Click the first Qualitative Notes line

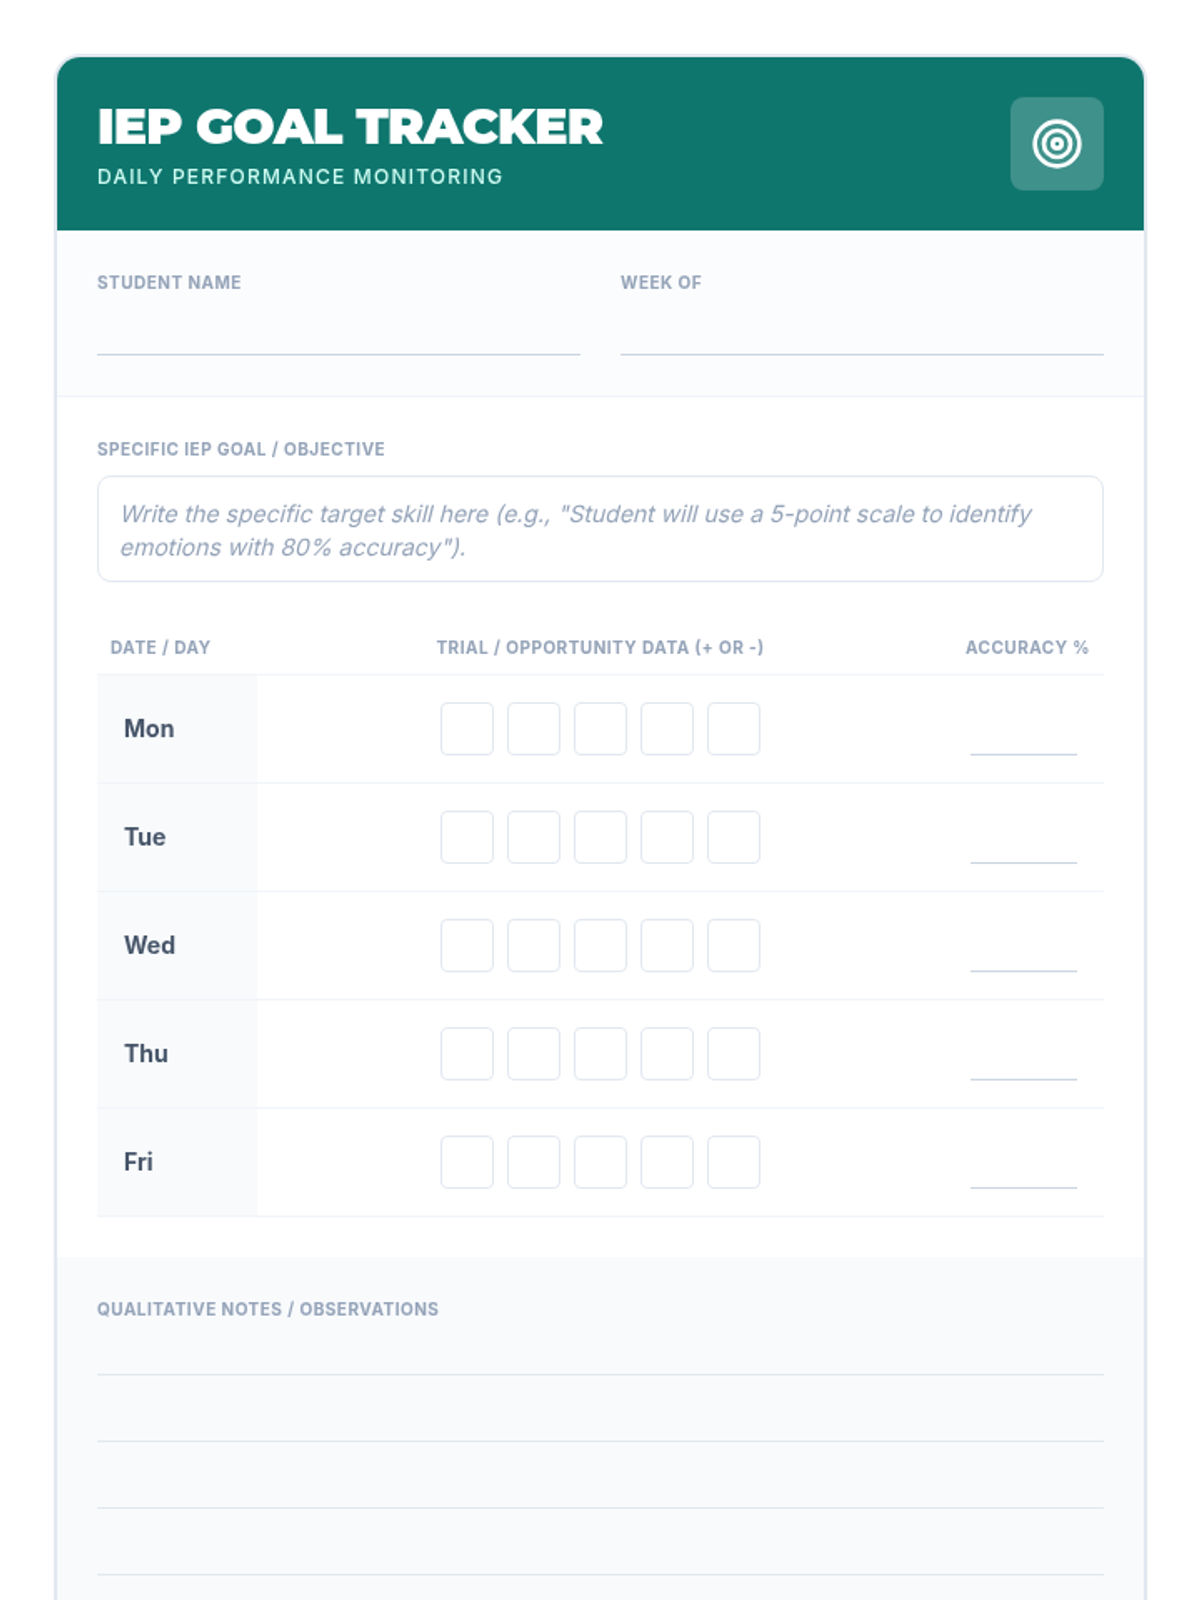click(600, 1358)
